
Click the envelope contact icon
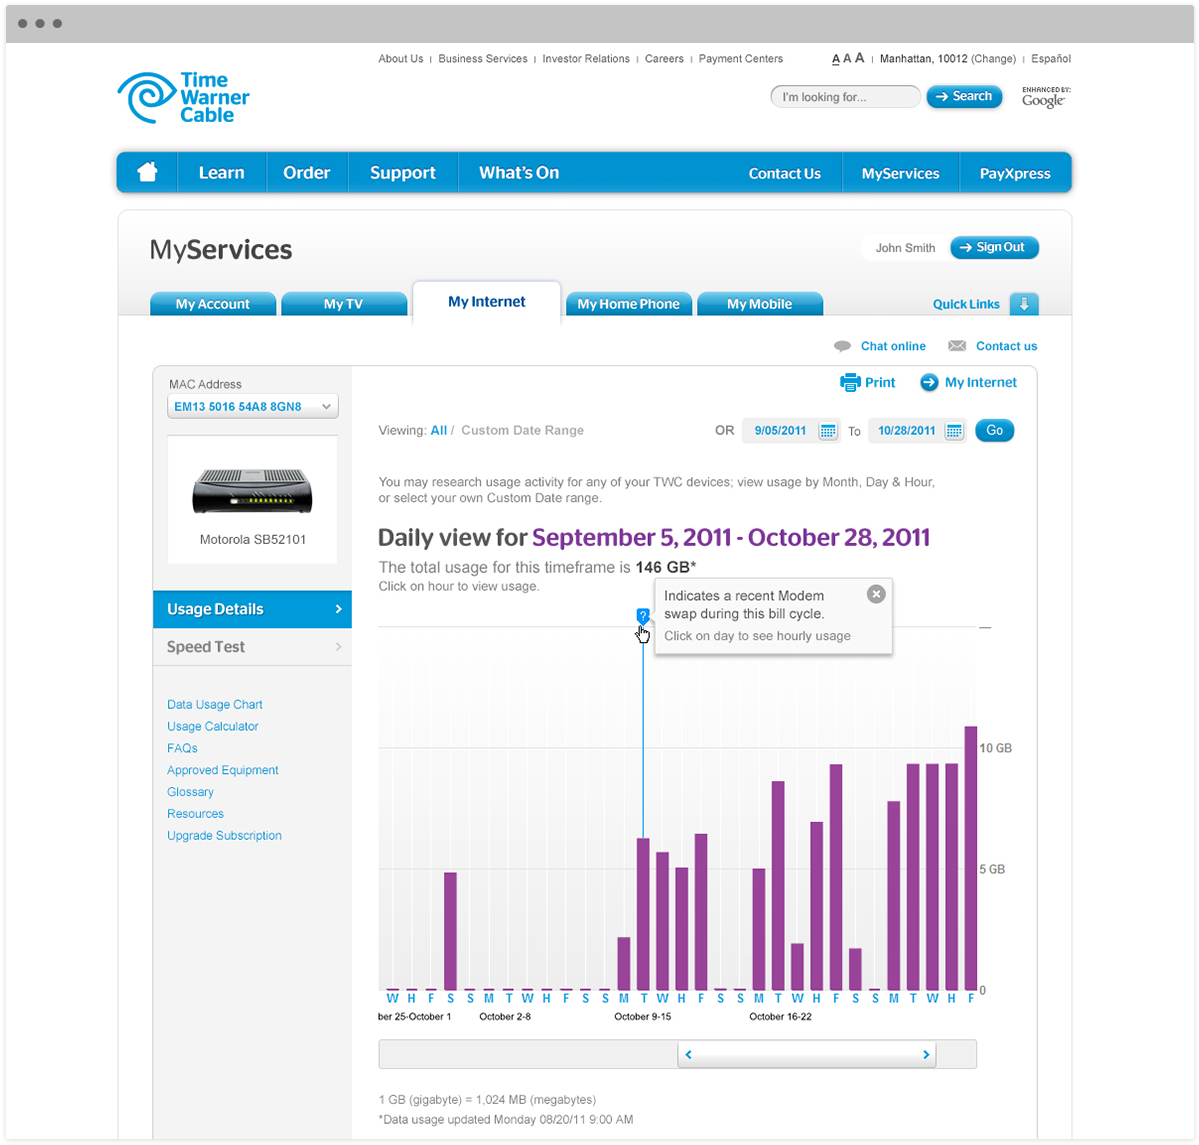pyautogui.click(x=957, y=346)
